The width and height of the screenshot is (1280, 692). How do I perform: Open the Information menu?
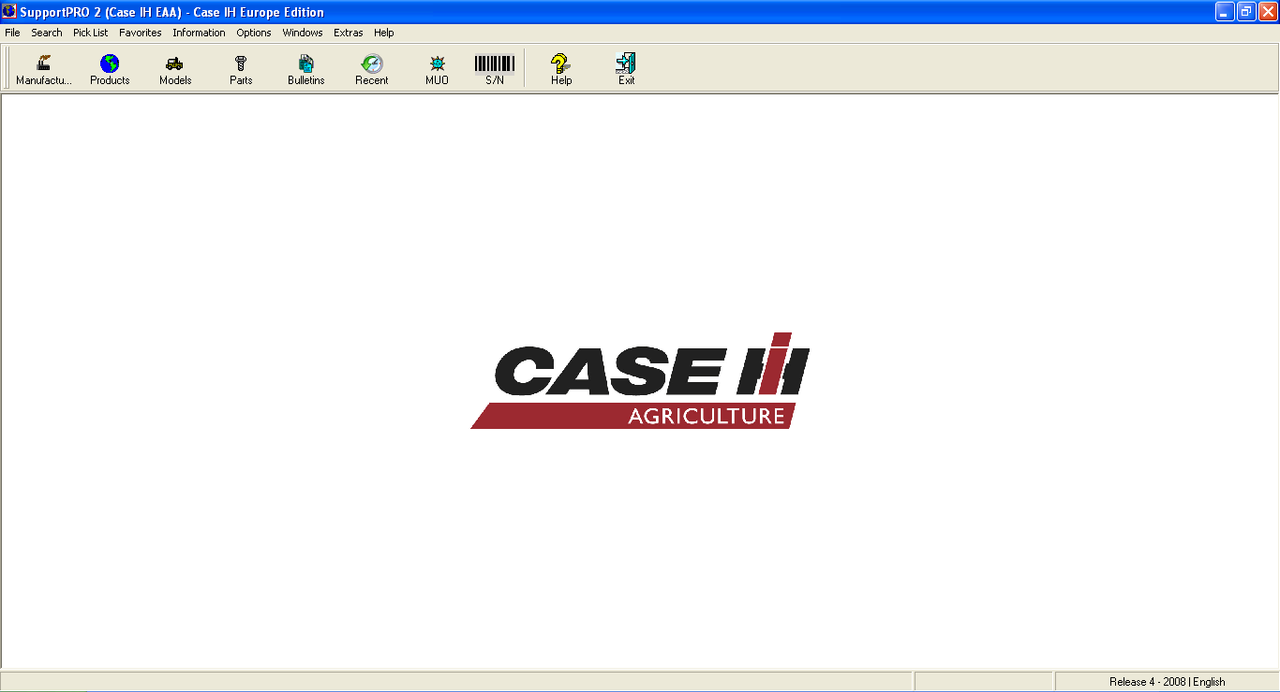pyautogui.click(x=199, y=33)
